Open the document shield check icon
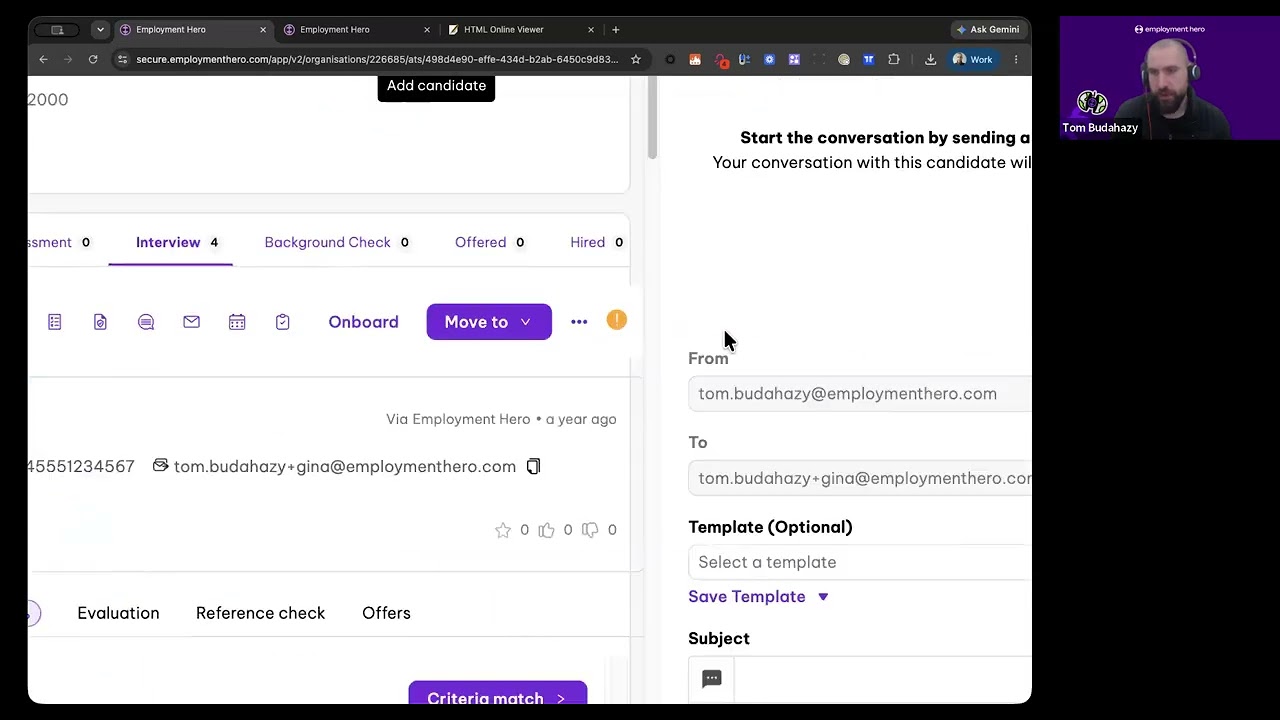1280x720 pixels. (x=100, y=322)
